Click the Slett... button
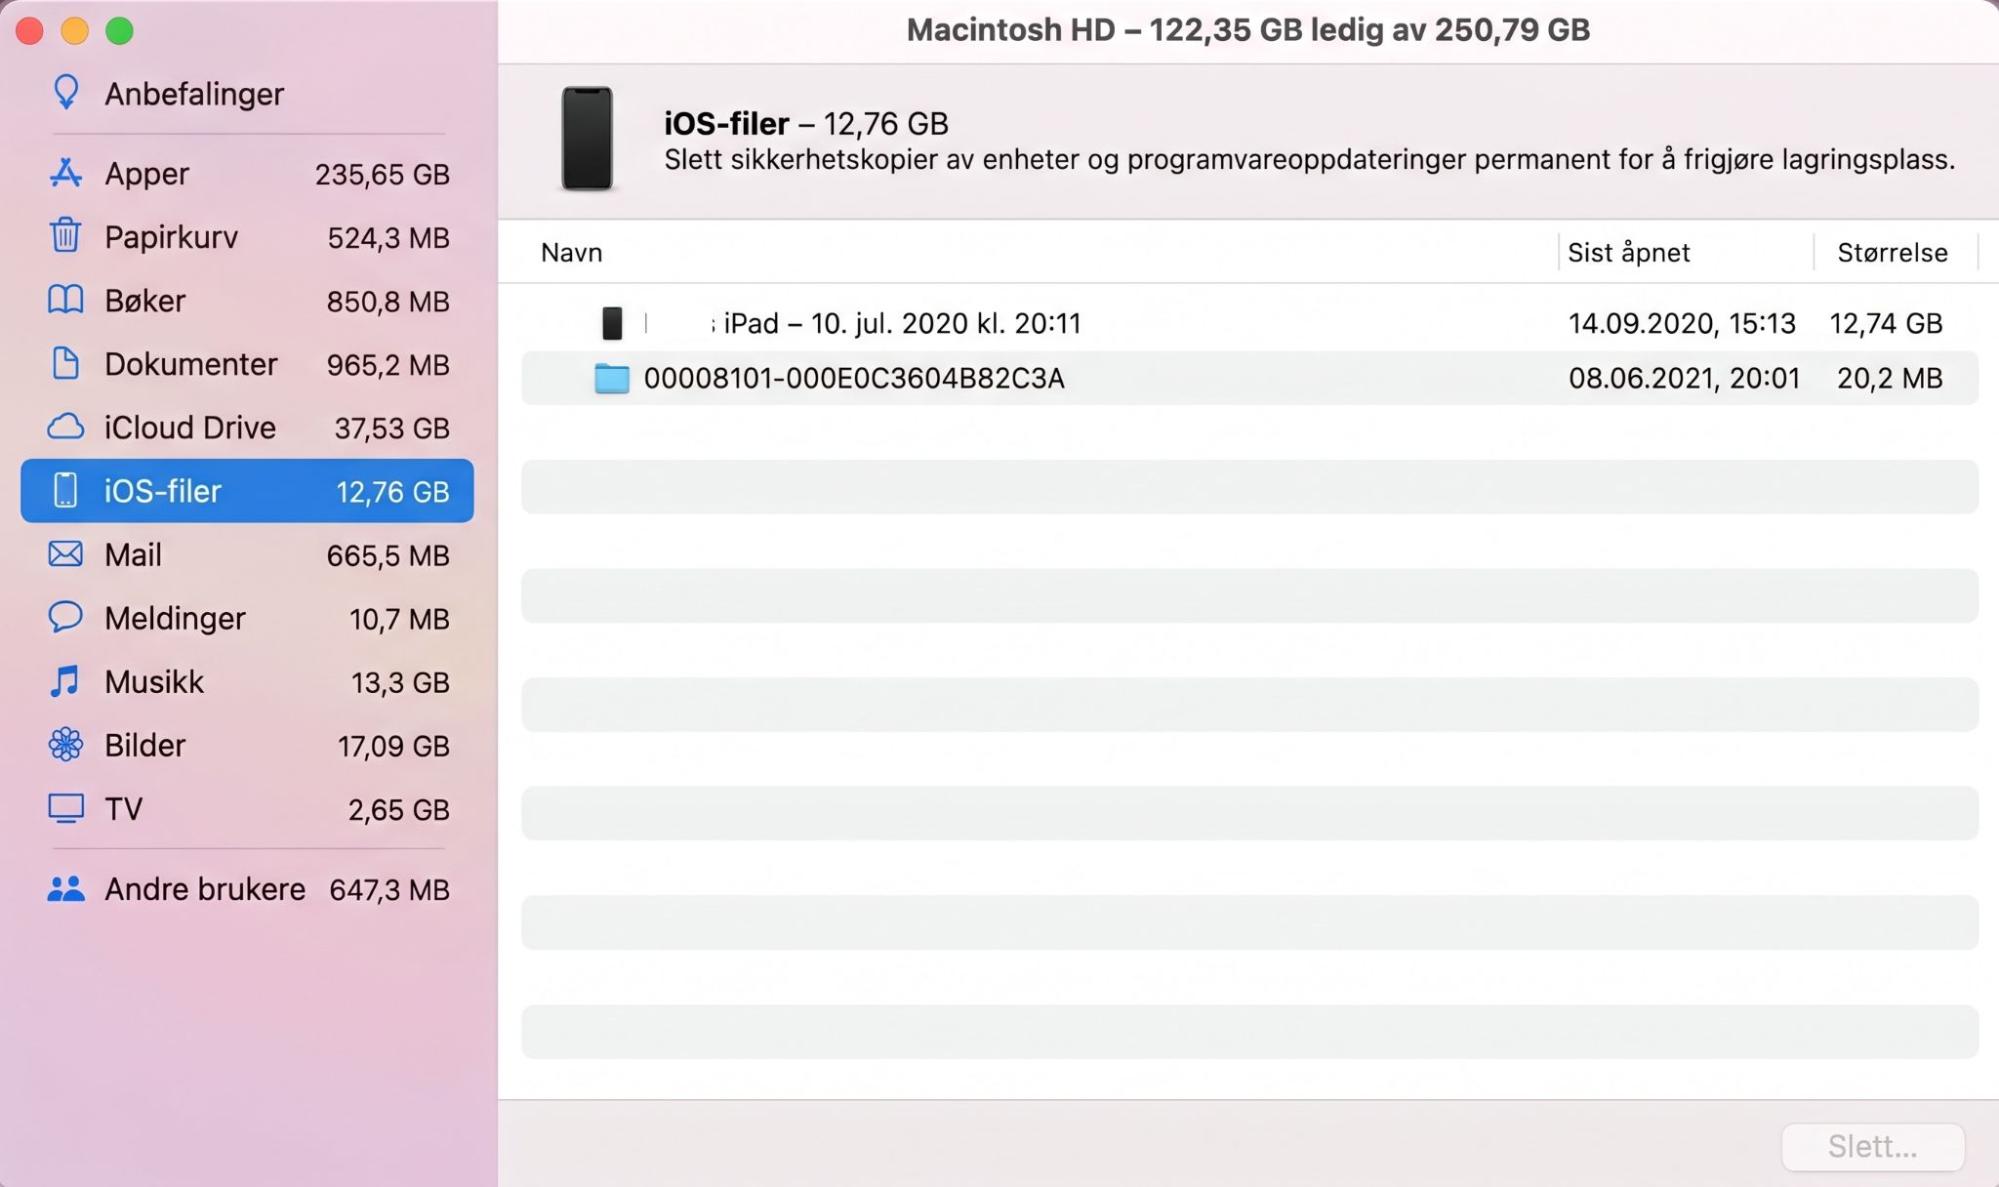 1872,1146
